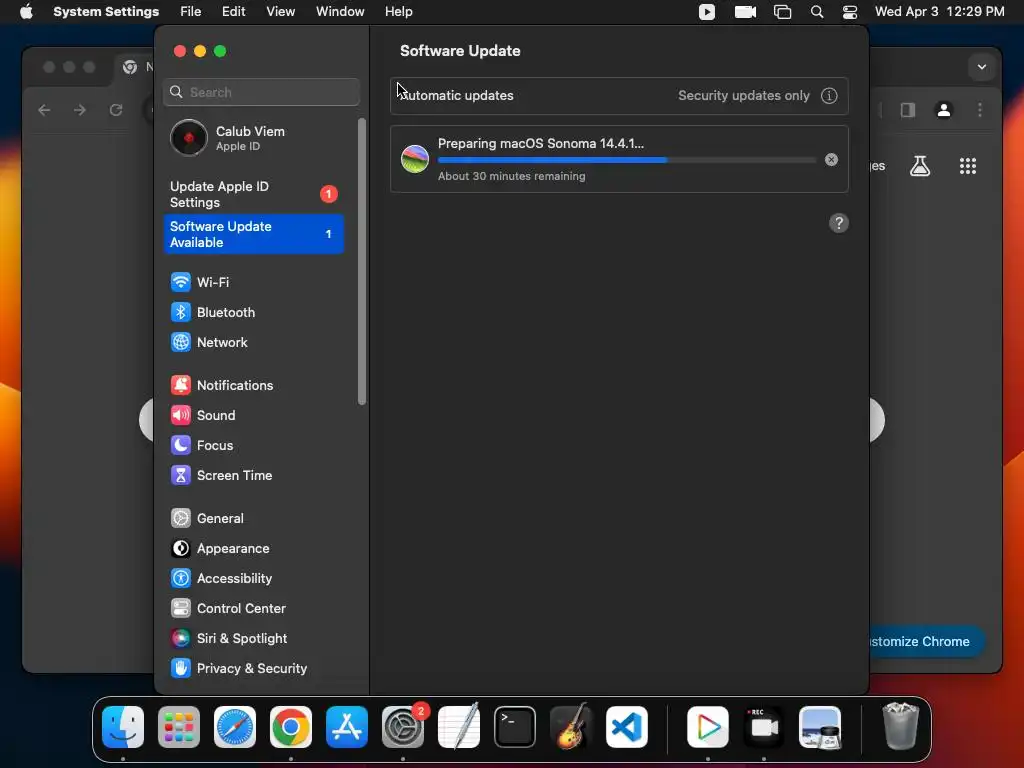
Task: Click the camera recording menu bar icon
Action: pos(745,12)
